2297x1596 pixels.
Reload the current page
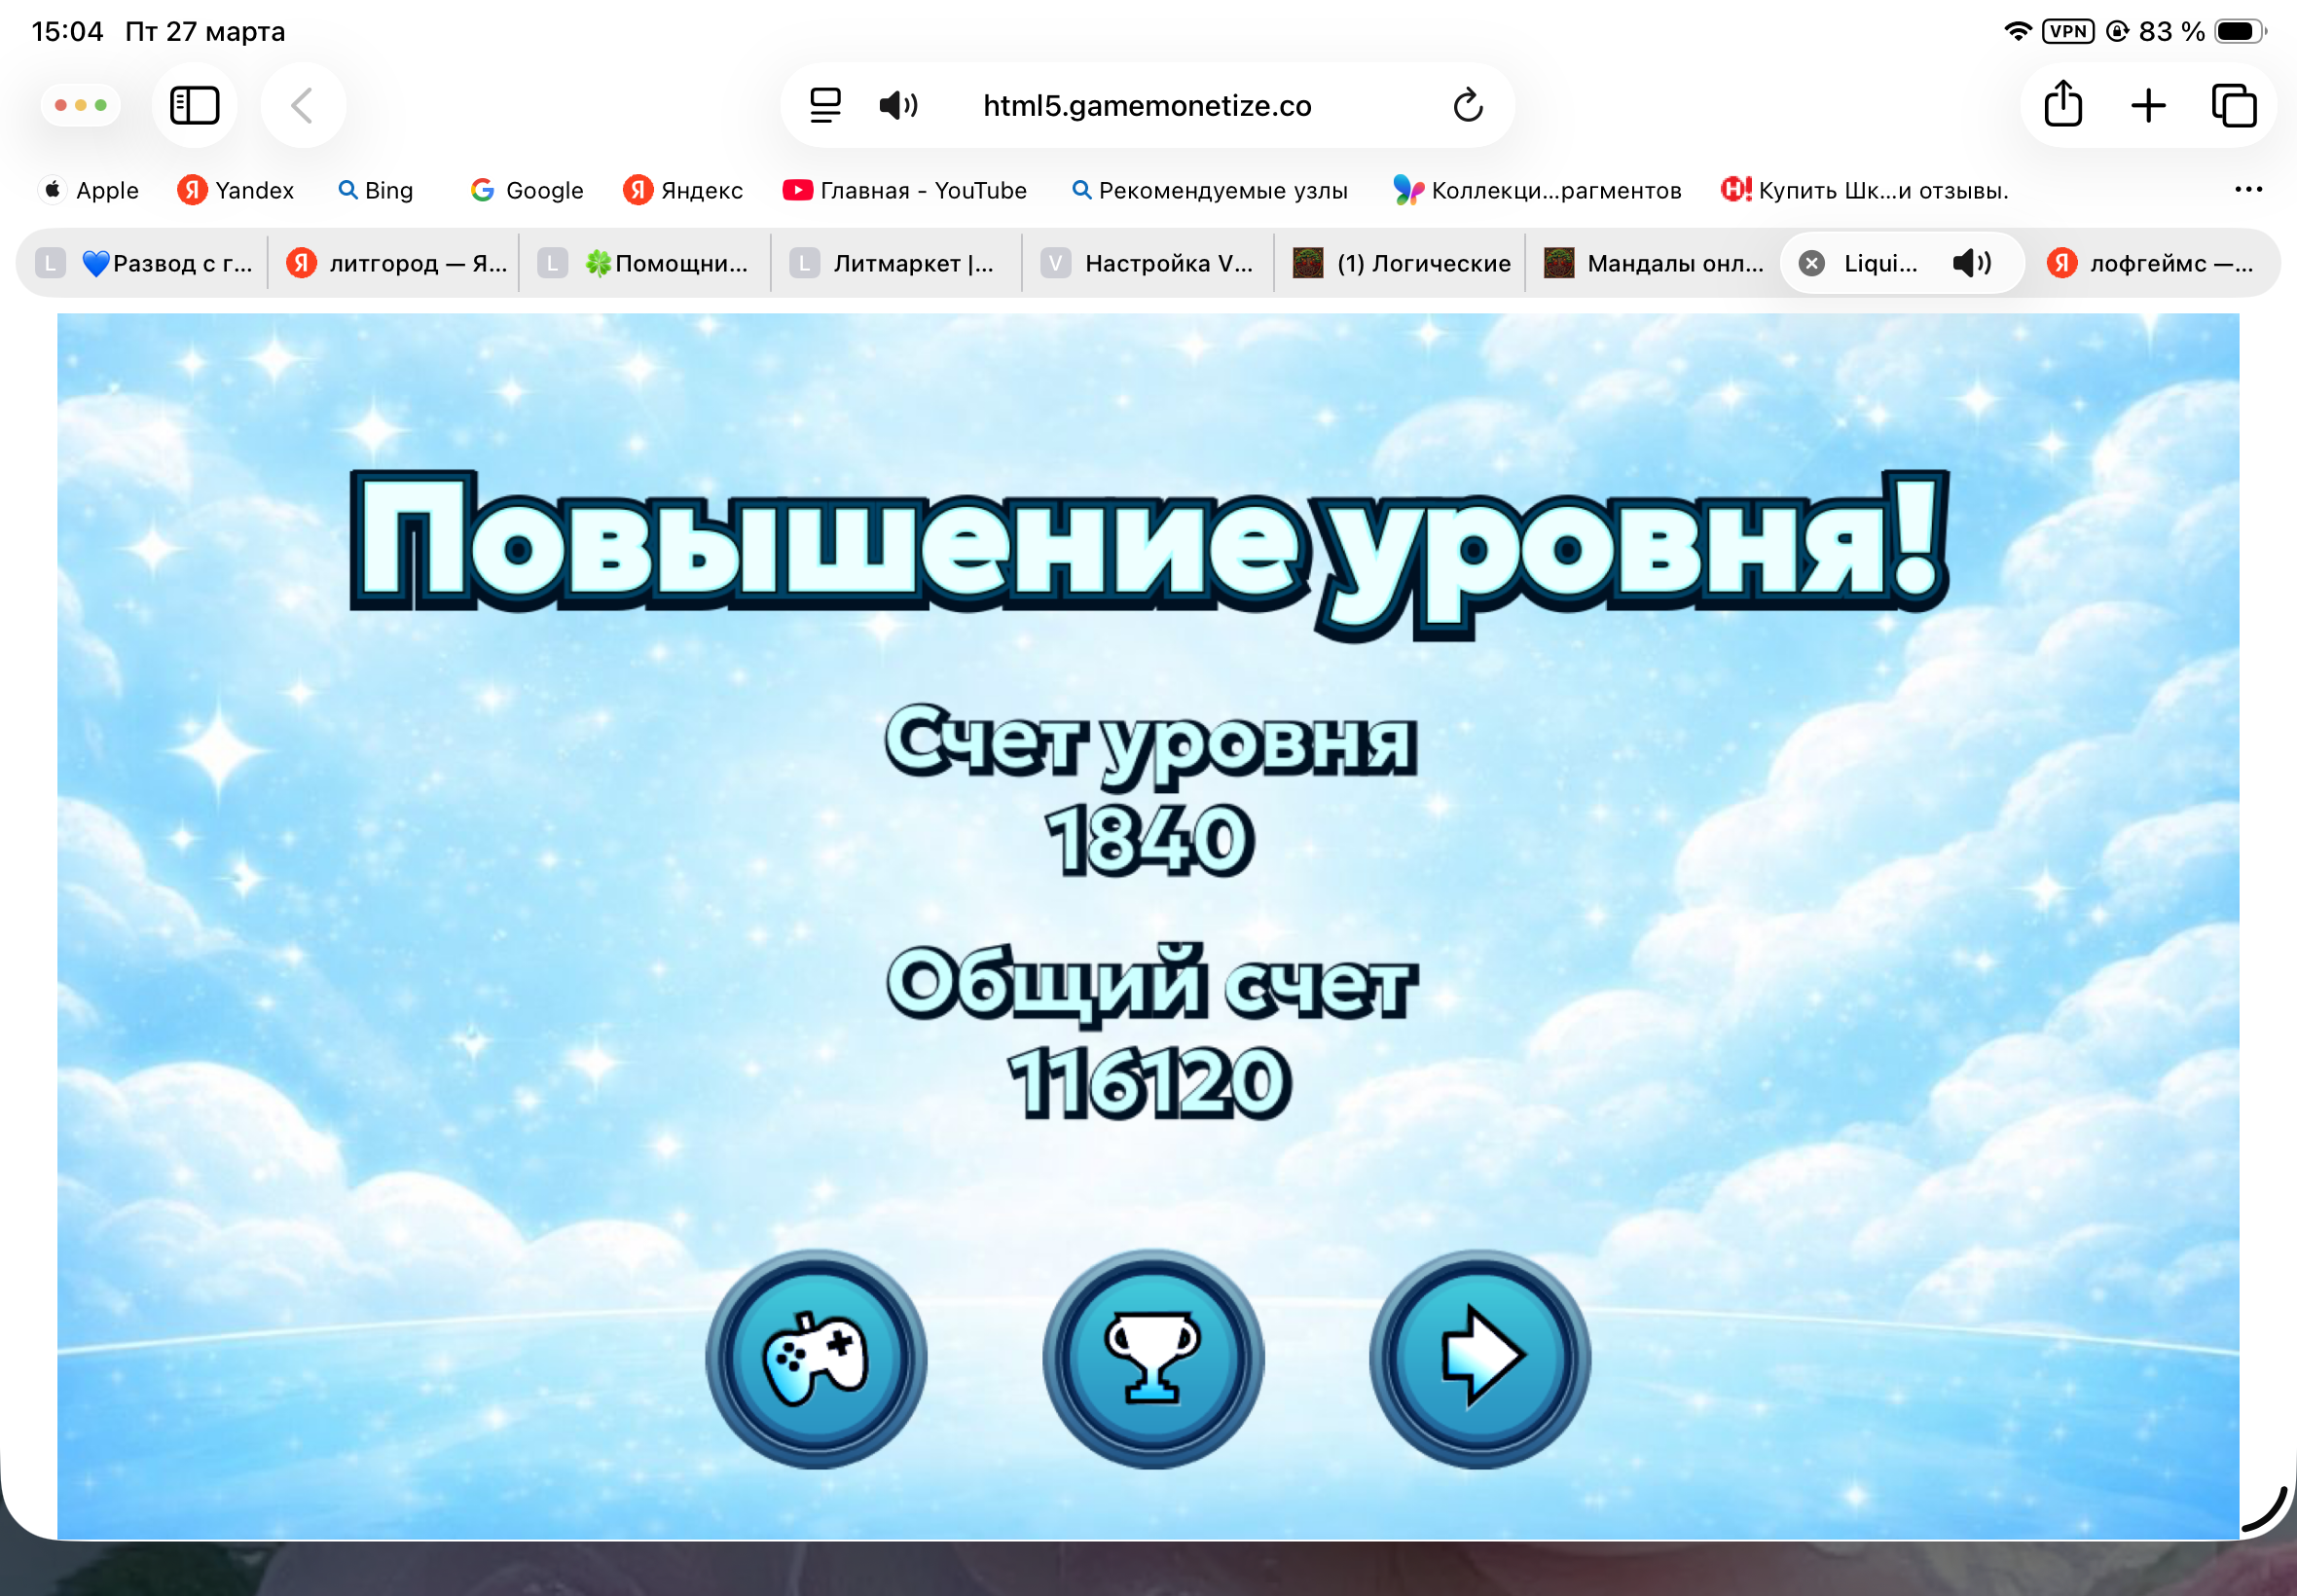coord(1467,105)
